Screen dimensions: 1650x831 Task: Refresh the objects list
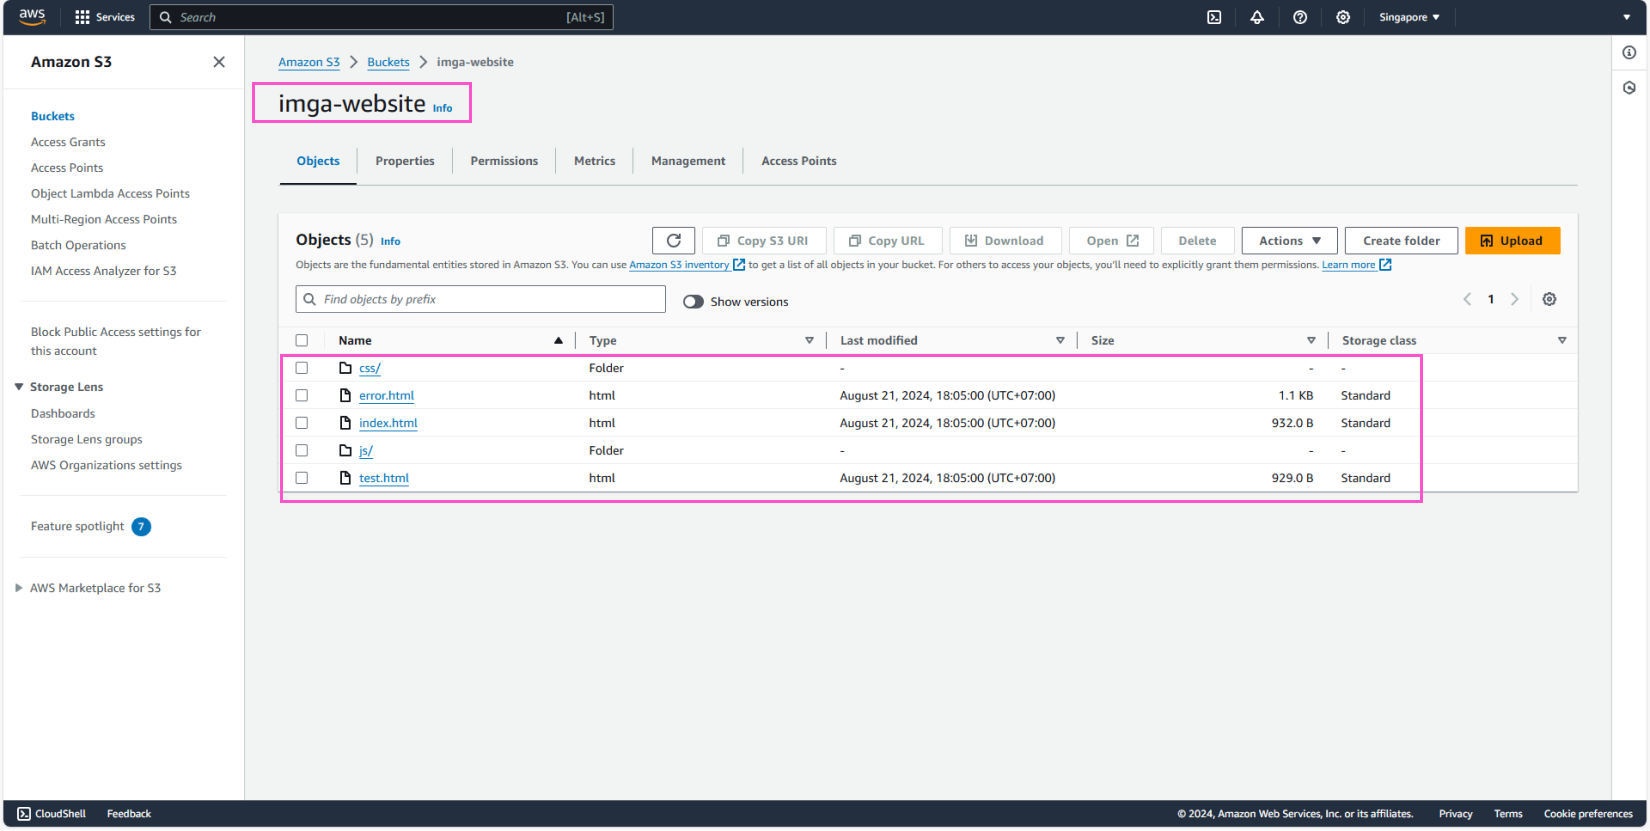tap(674, 241)
